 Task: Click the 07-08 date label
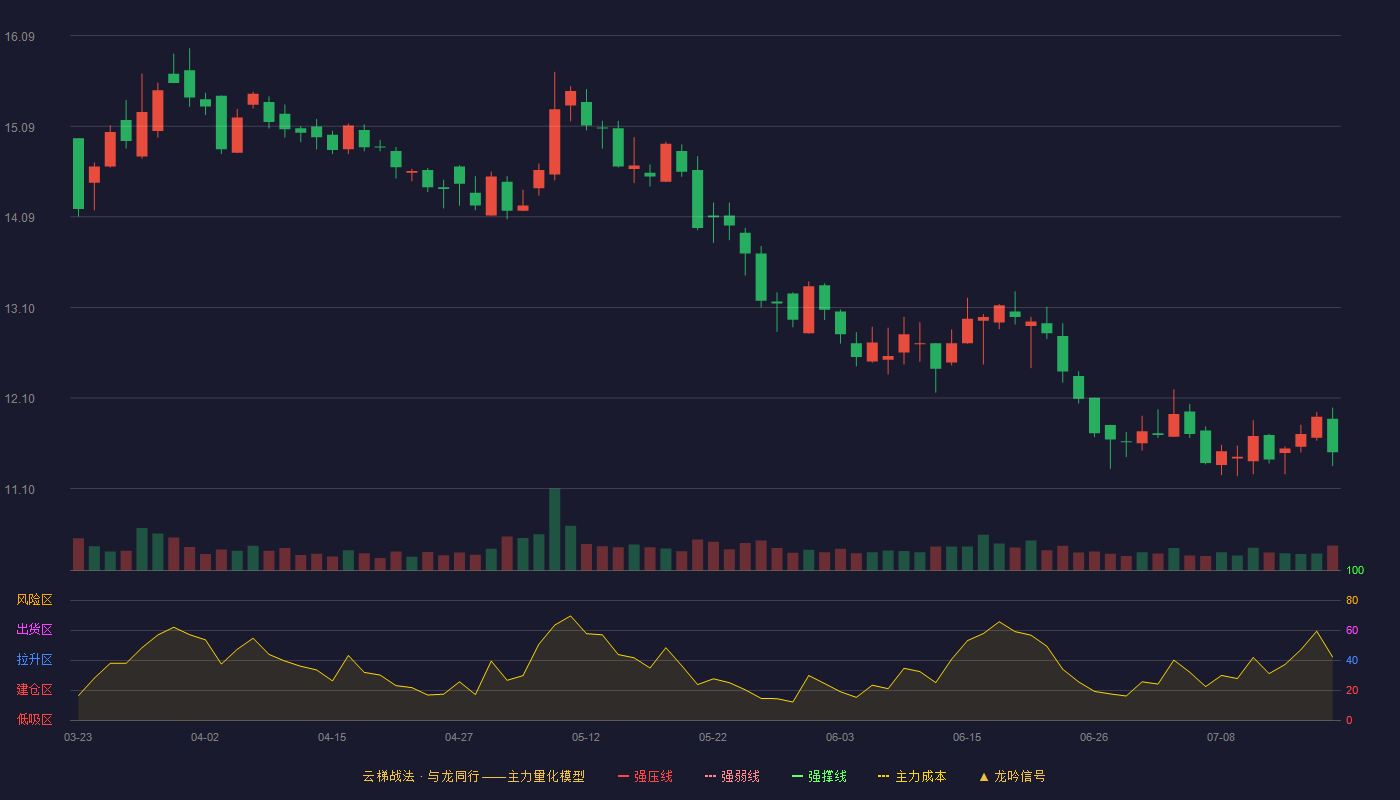tap(1221, 737)
